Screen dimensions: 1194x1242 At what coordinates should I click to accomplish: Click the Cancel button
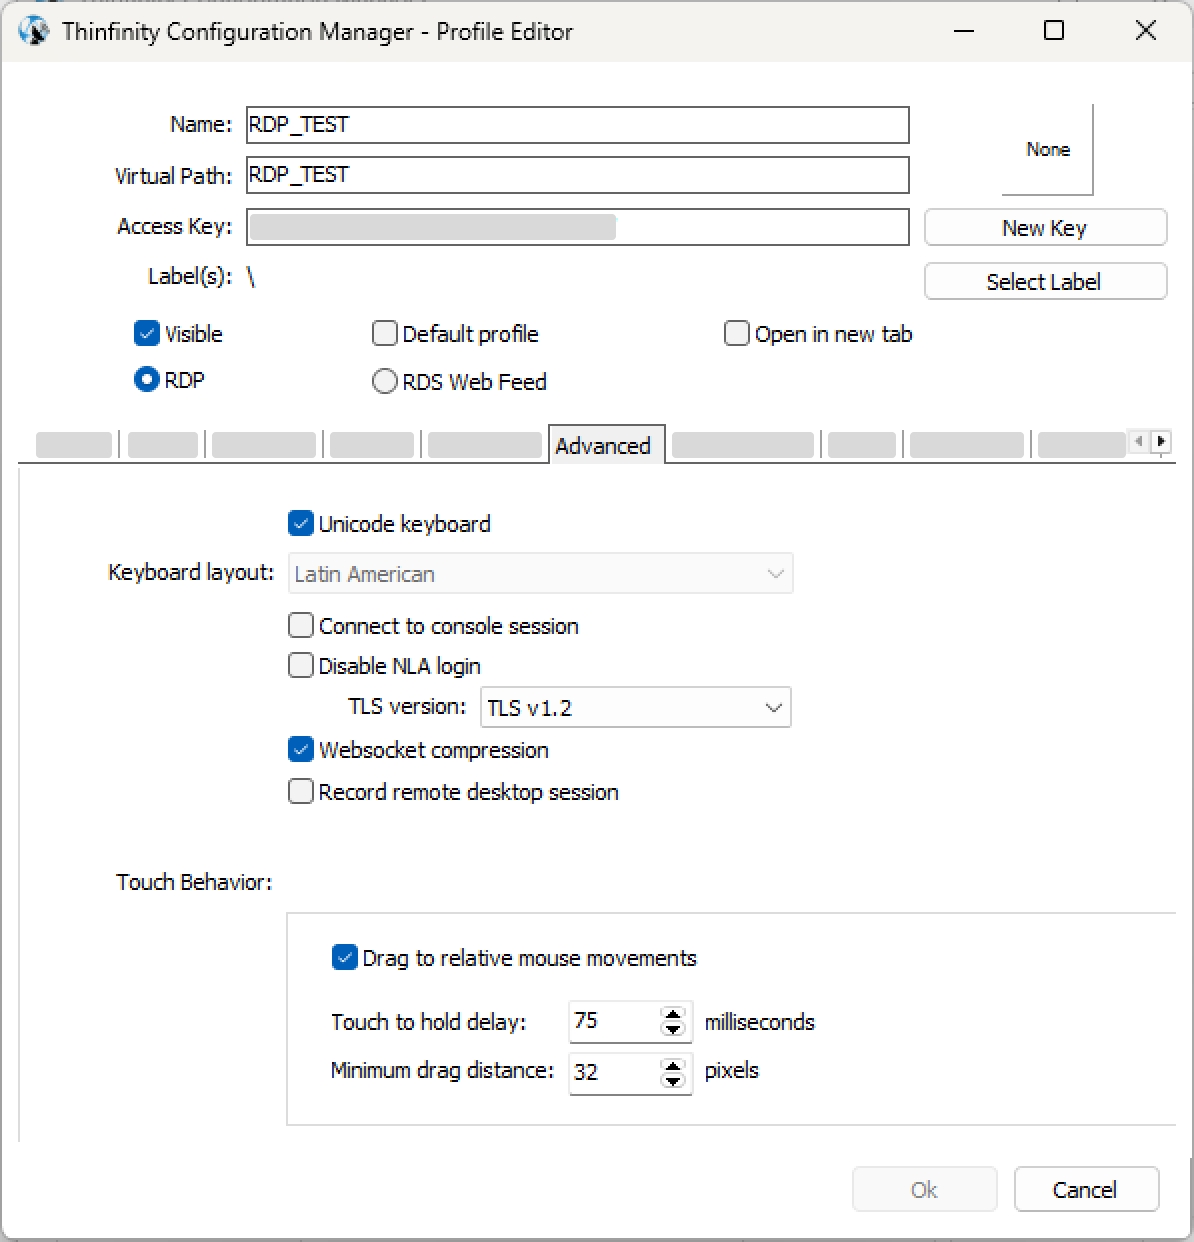pyautogui.click(x=1085, y=1190)
